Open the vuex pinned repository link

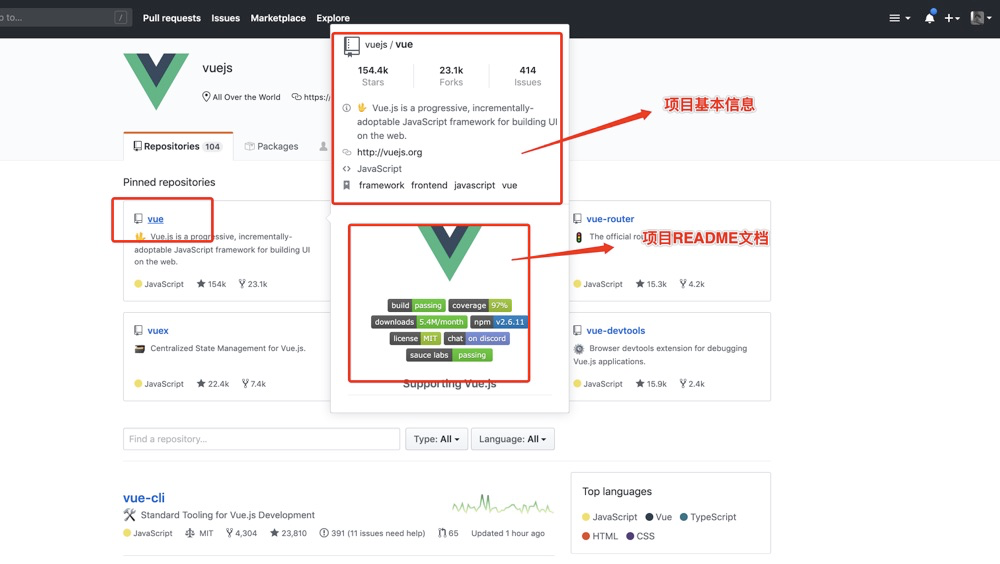(x=158, y=330)
